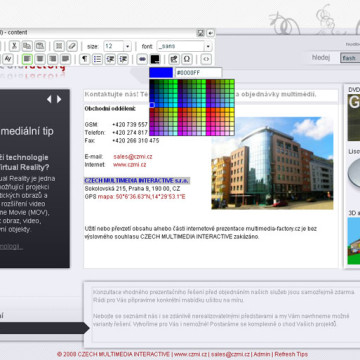
Task: Click the Paste clipboard icon
Action: pyautogui.click(x=40, y=46)
